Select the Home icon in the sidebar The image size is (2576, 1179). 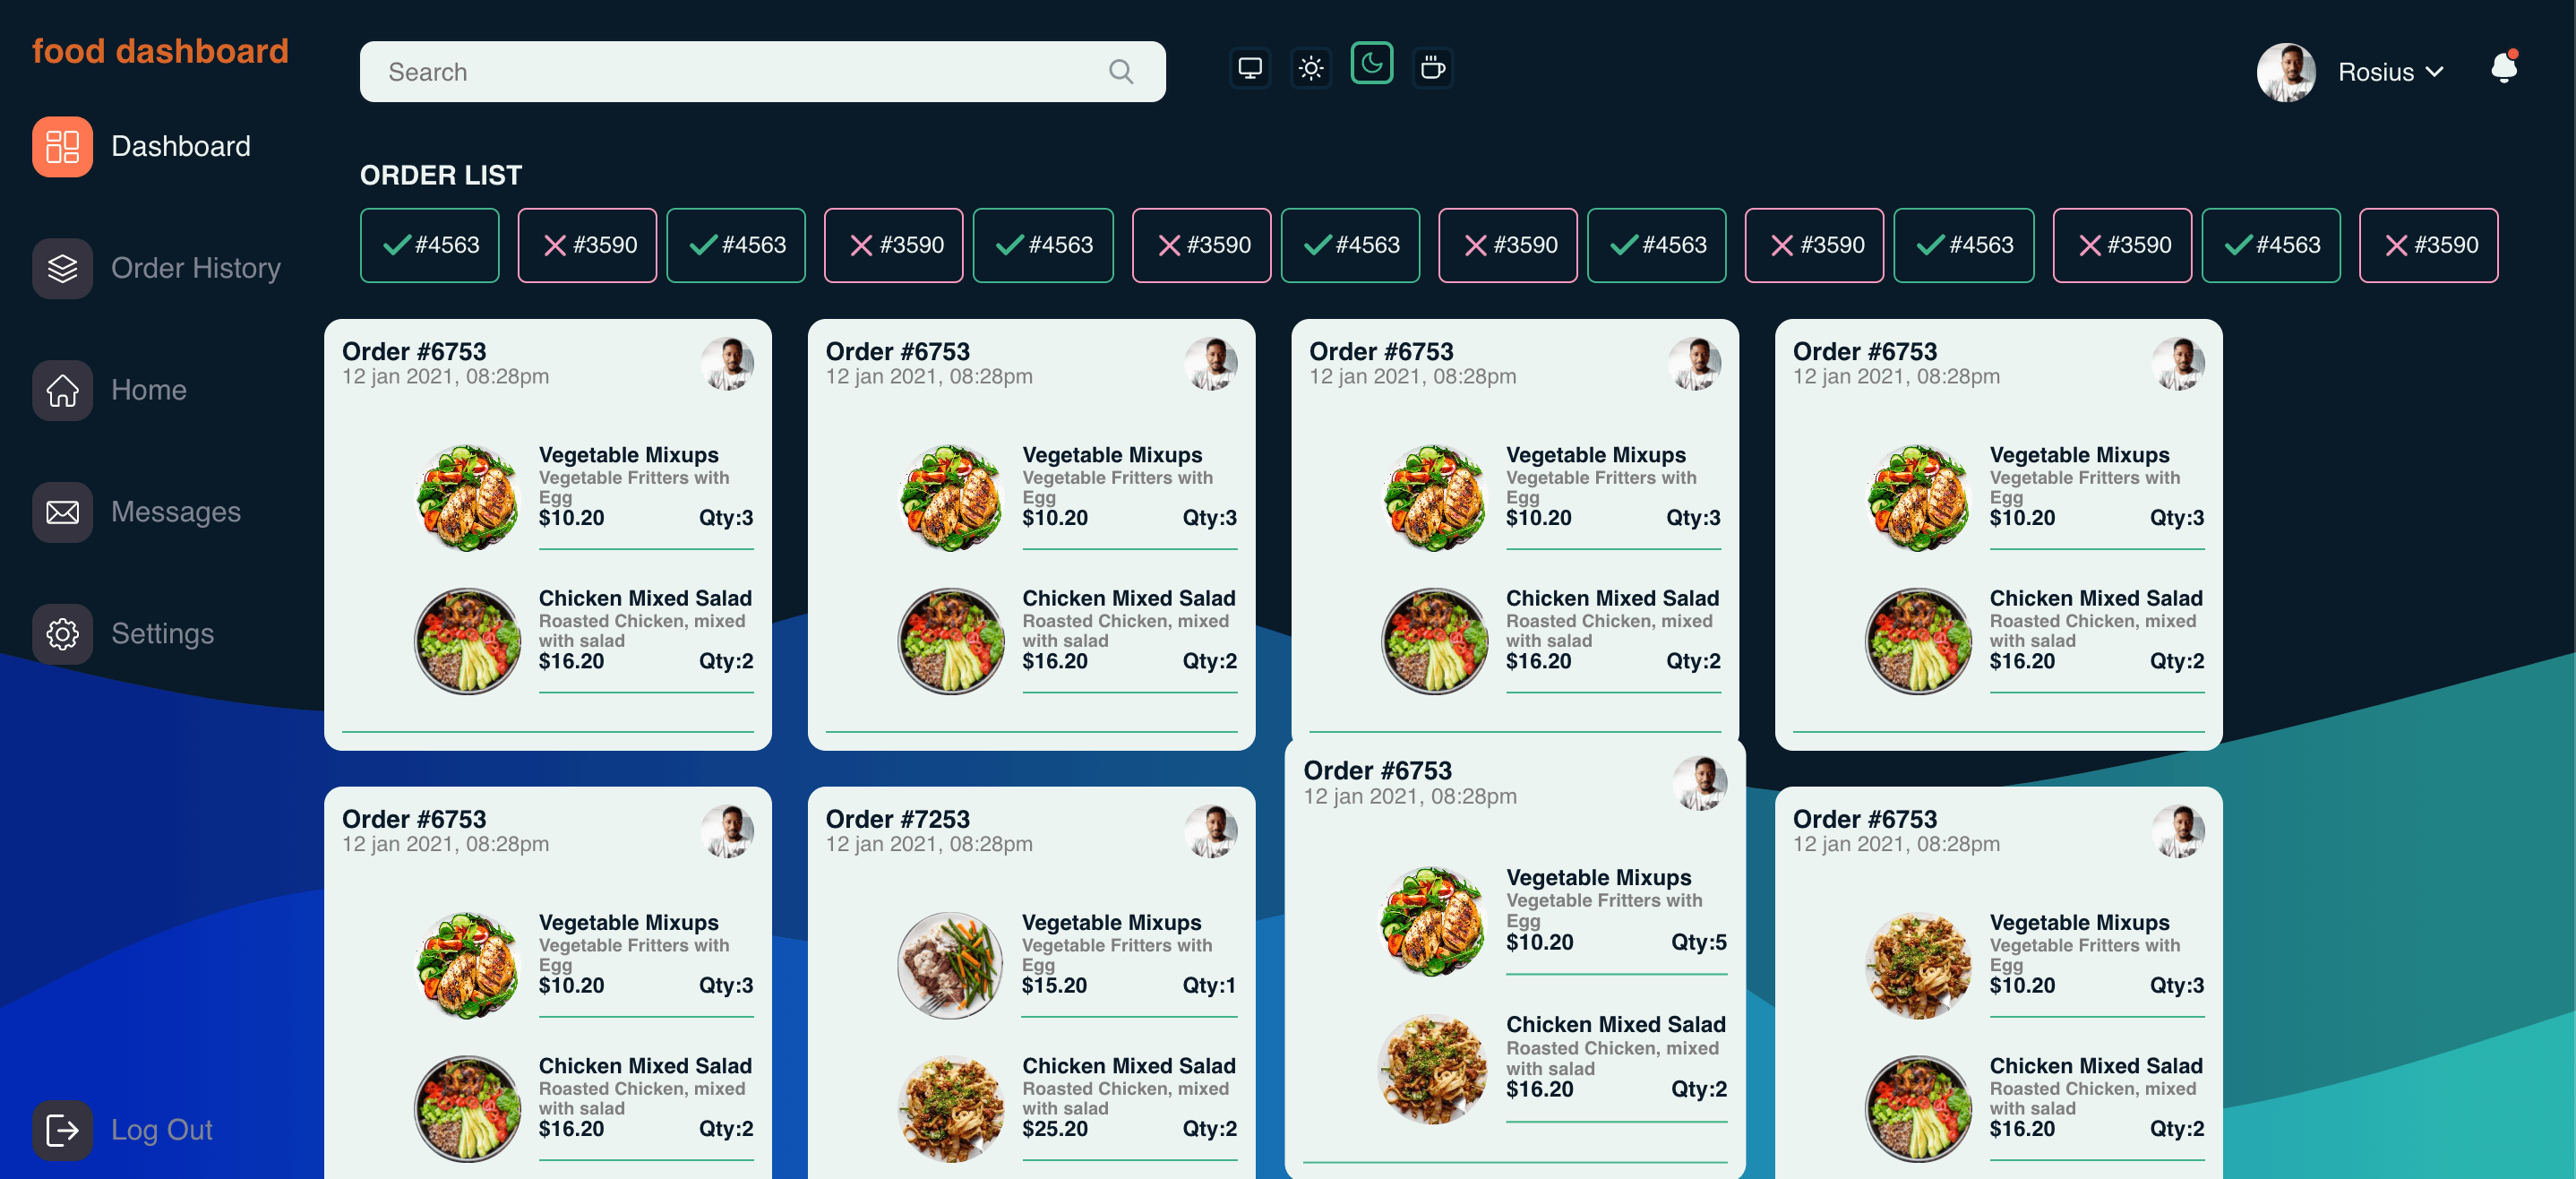coord(62,390)
